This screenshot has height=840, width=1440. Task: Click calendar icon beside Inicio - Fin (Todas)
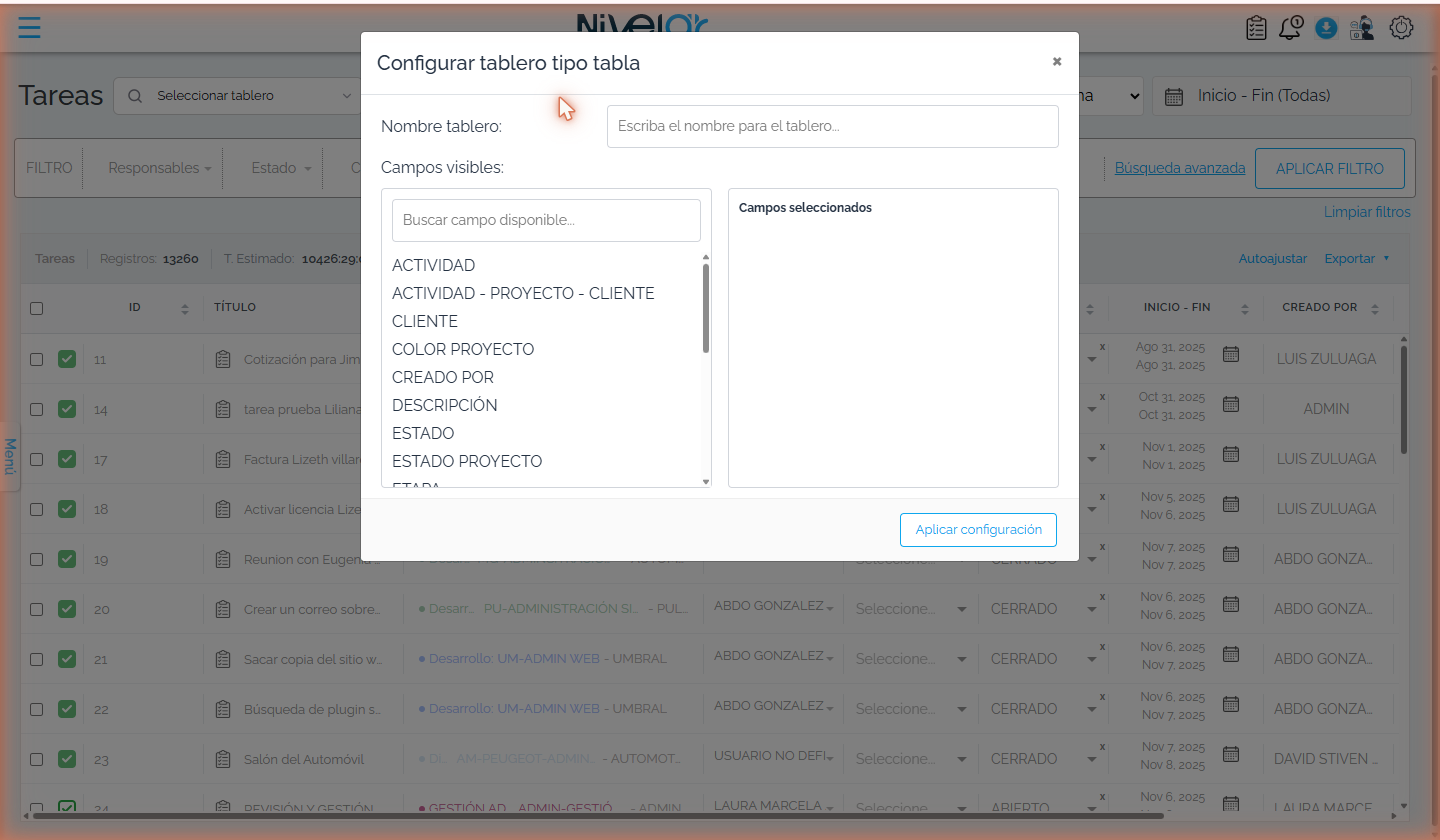tap(1176, 96)
